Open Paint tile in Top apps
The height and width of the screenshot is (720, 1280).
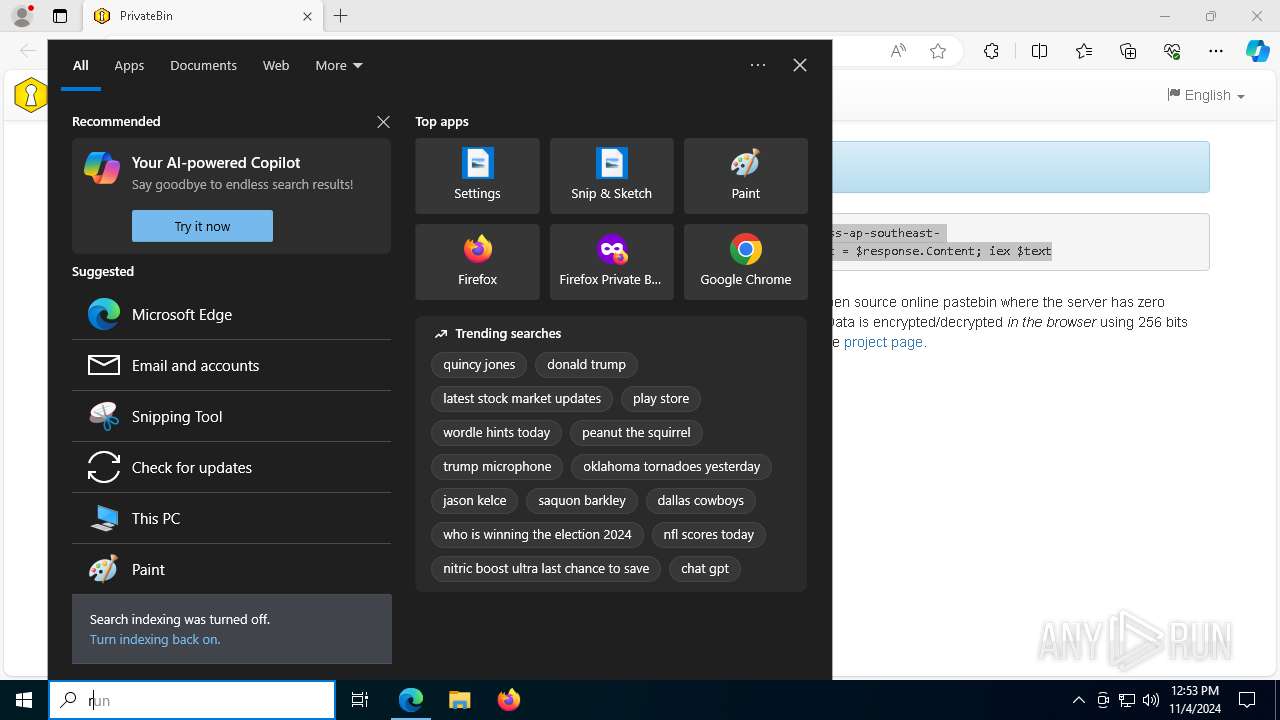click(745, 176)
